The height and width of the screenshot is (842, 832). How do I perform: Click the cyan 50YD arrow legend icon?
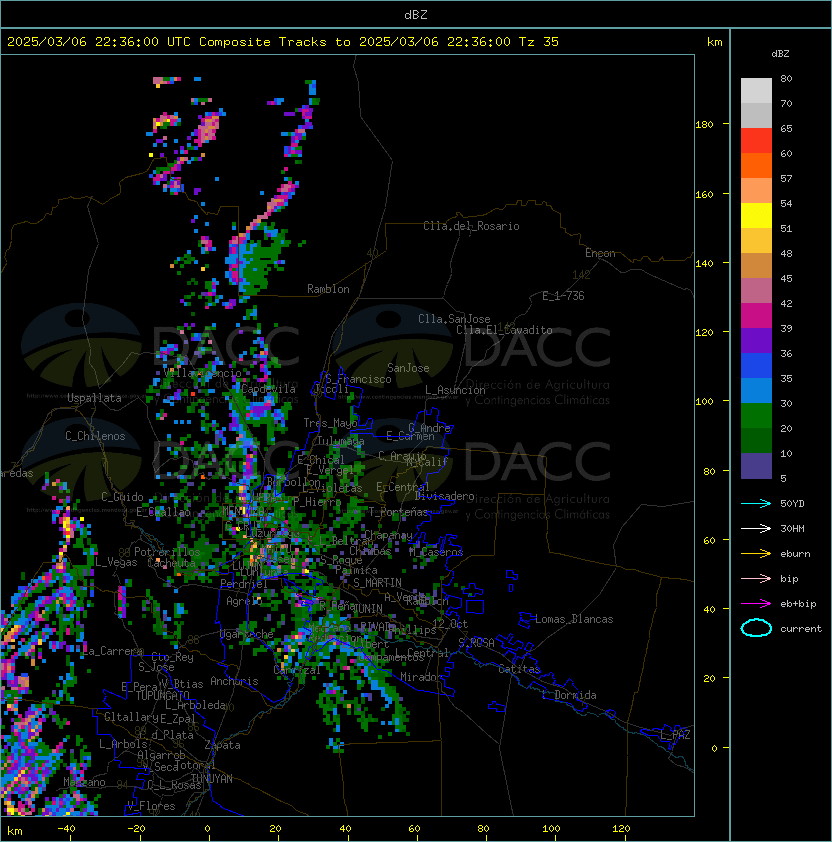click(756, 504)
